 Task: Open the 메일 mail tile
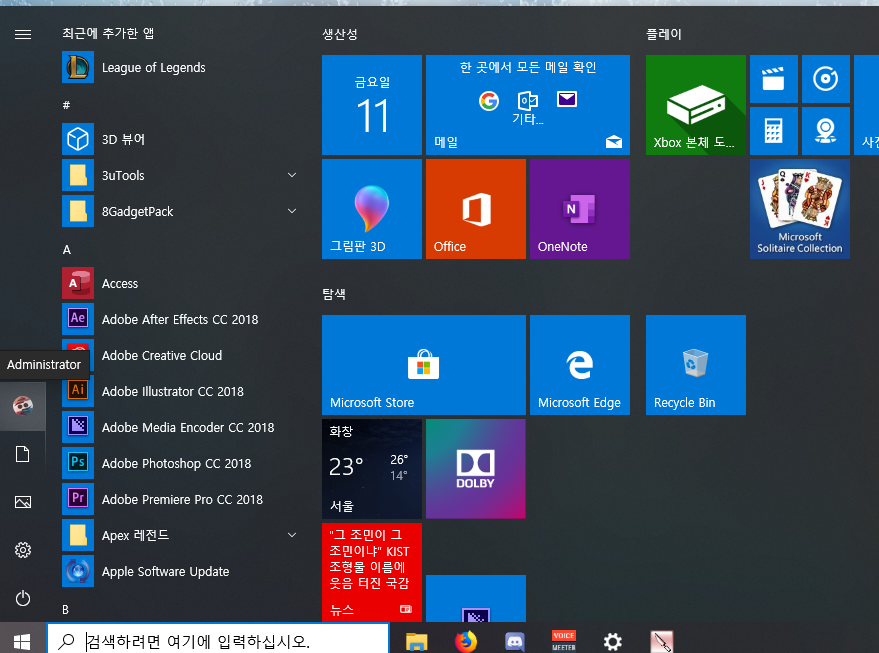point(528,105)
